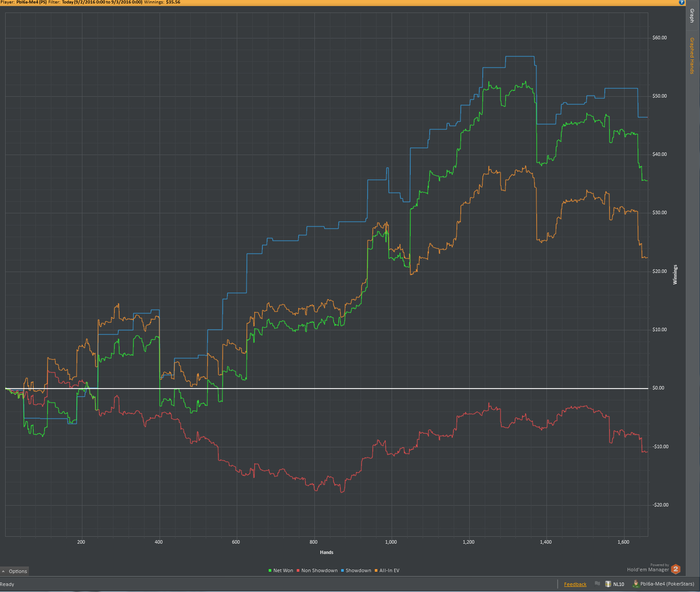Toggle the Net Won legend entry
Screen dimensions: 700x592
coord(281,571)
